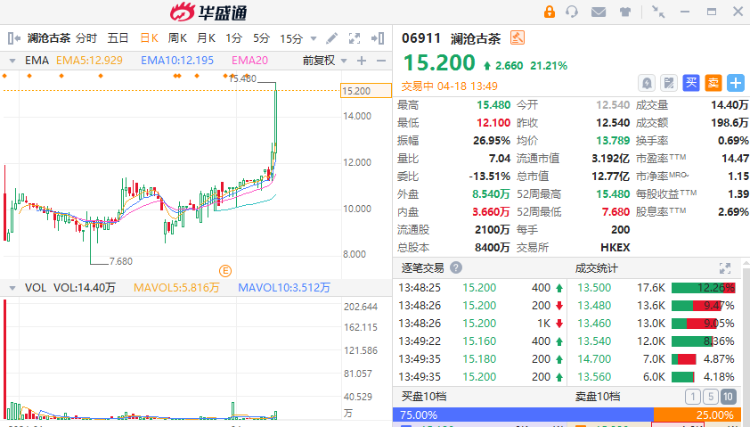Open the skin theme shirt icon
This screenshot has height=427, width=750.
coord(625,12)
